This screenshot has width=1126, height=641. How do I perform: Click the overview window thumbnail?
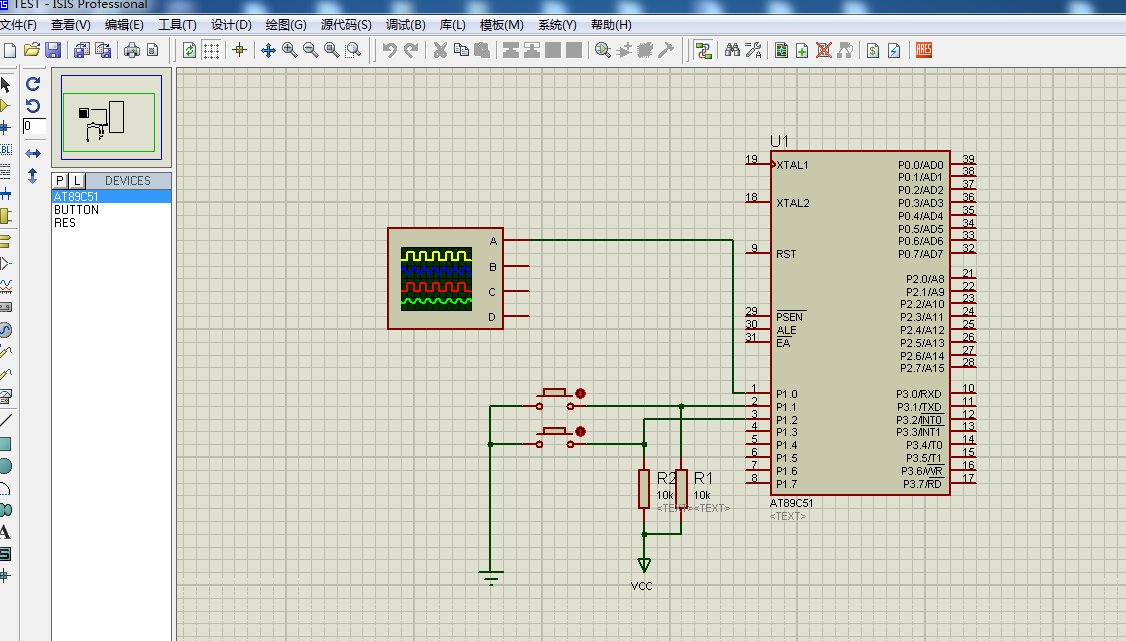coord(111,117)
